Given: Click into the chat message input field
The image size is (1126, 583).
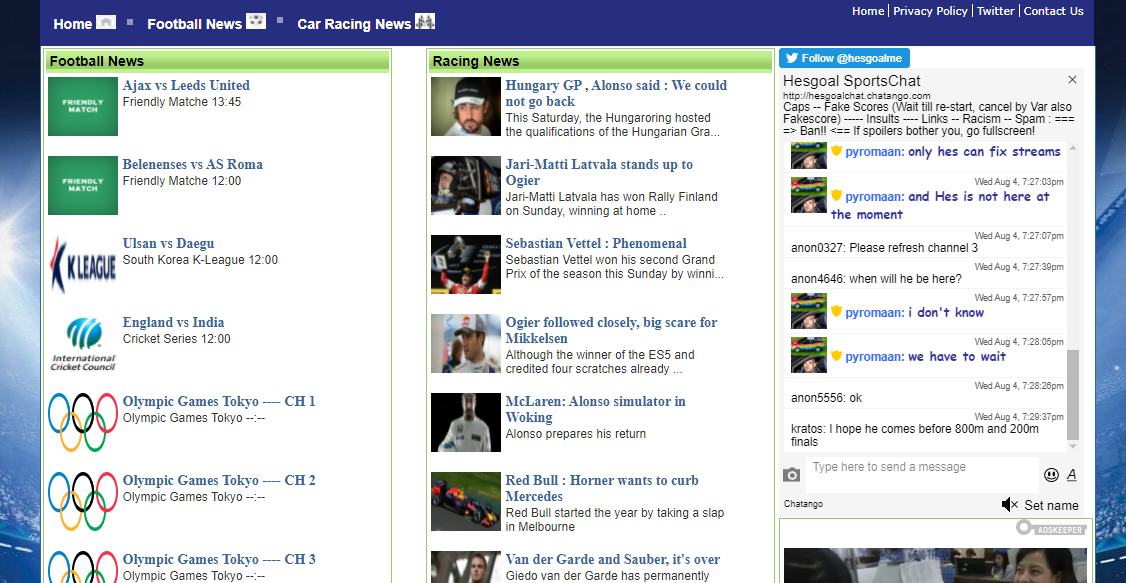Looking at the screenshot, I should [920, 467].
